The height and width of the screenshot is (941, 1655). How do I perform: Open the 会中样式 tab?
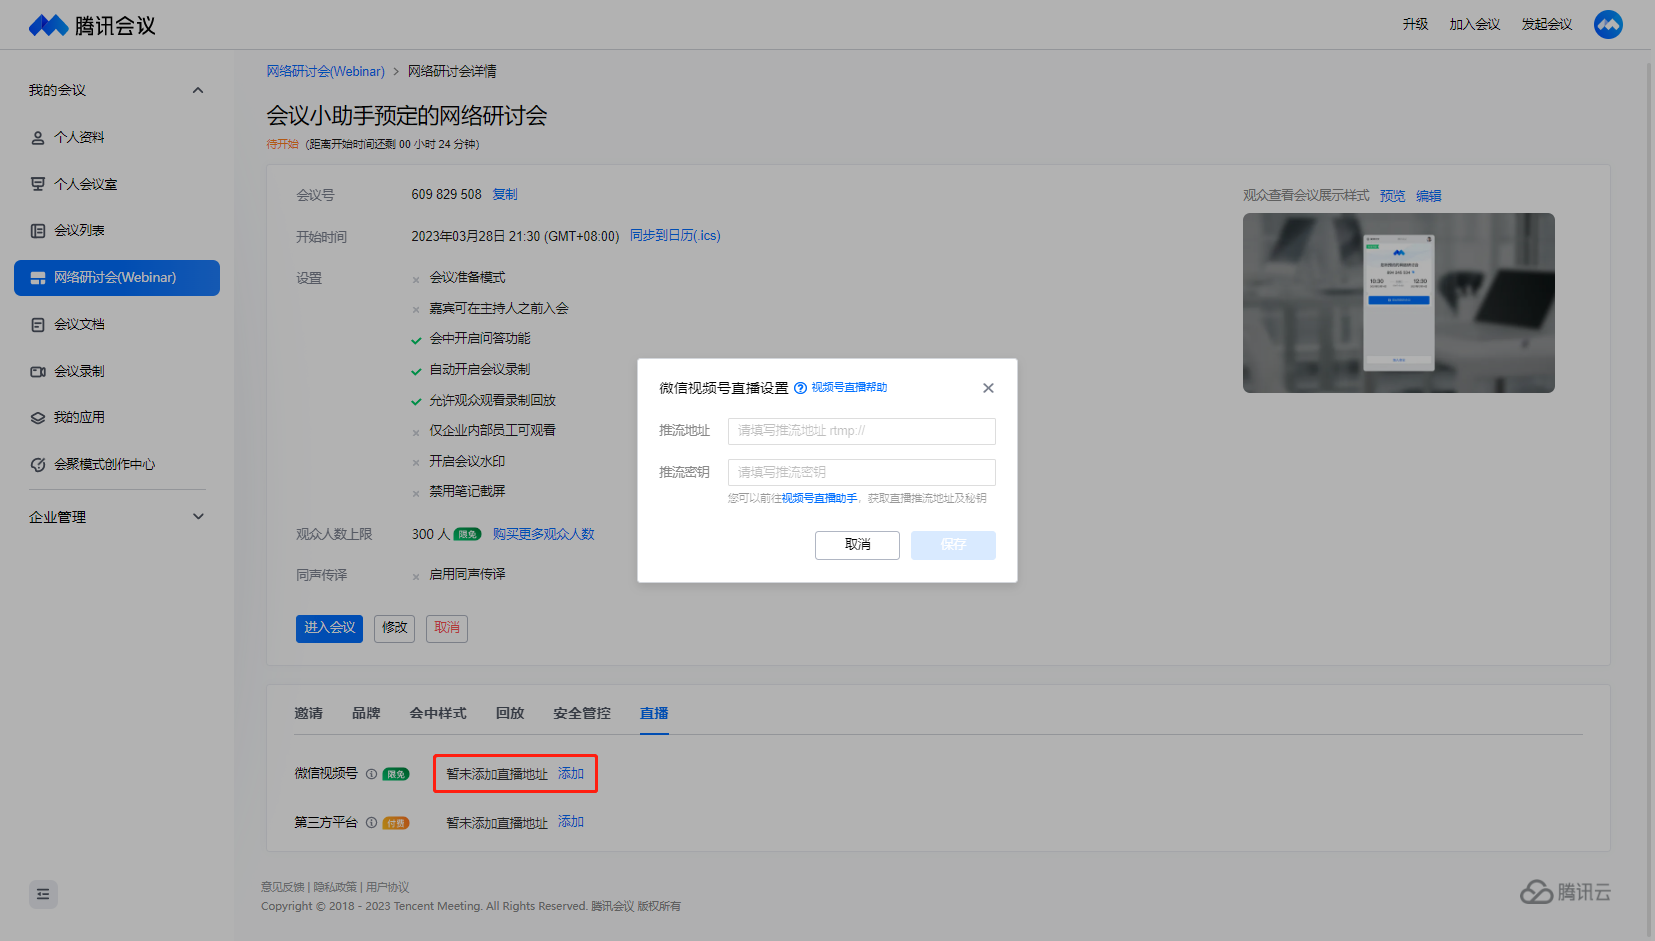[438, 713]
